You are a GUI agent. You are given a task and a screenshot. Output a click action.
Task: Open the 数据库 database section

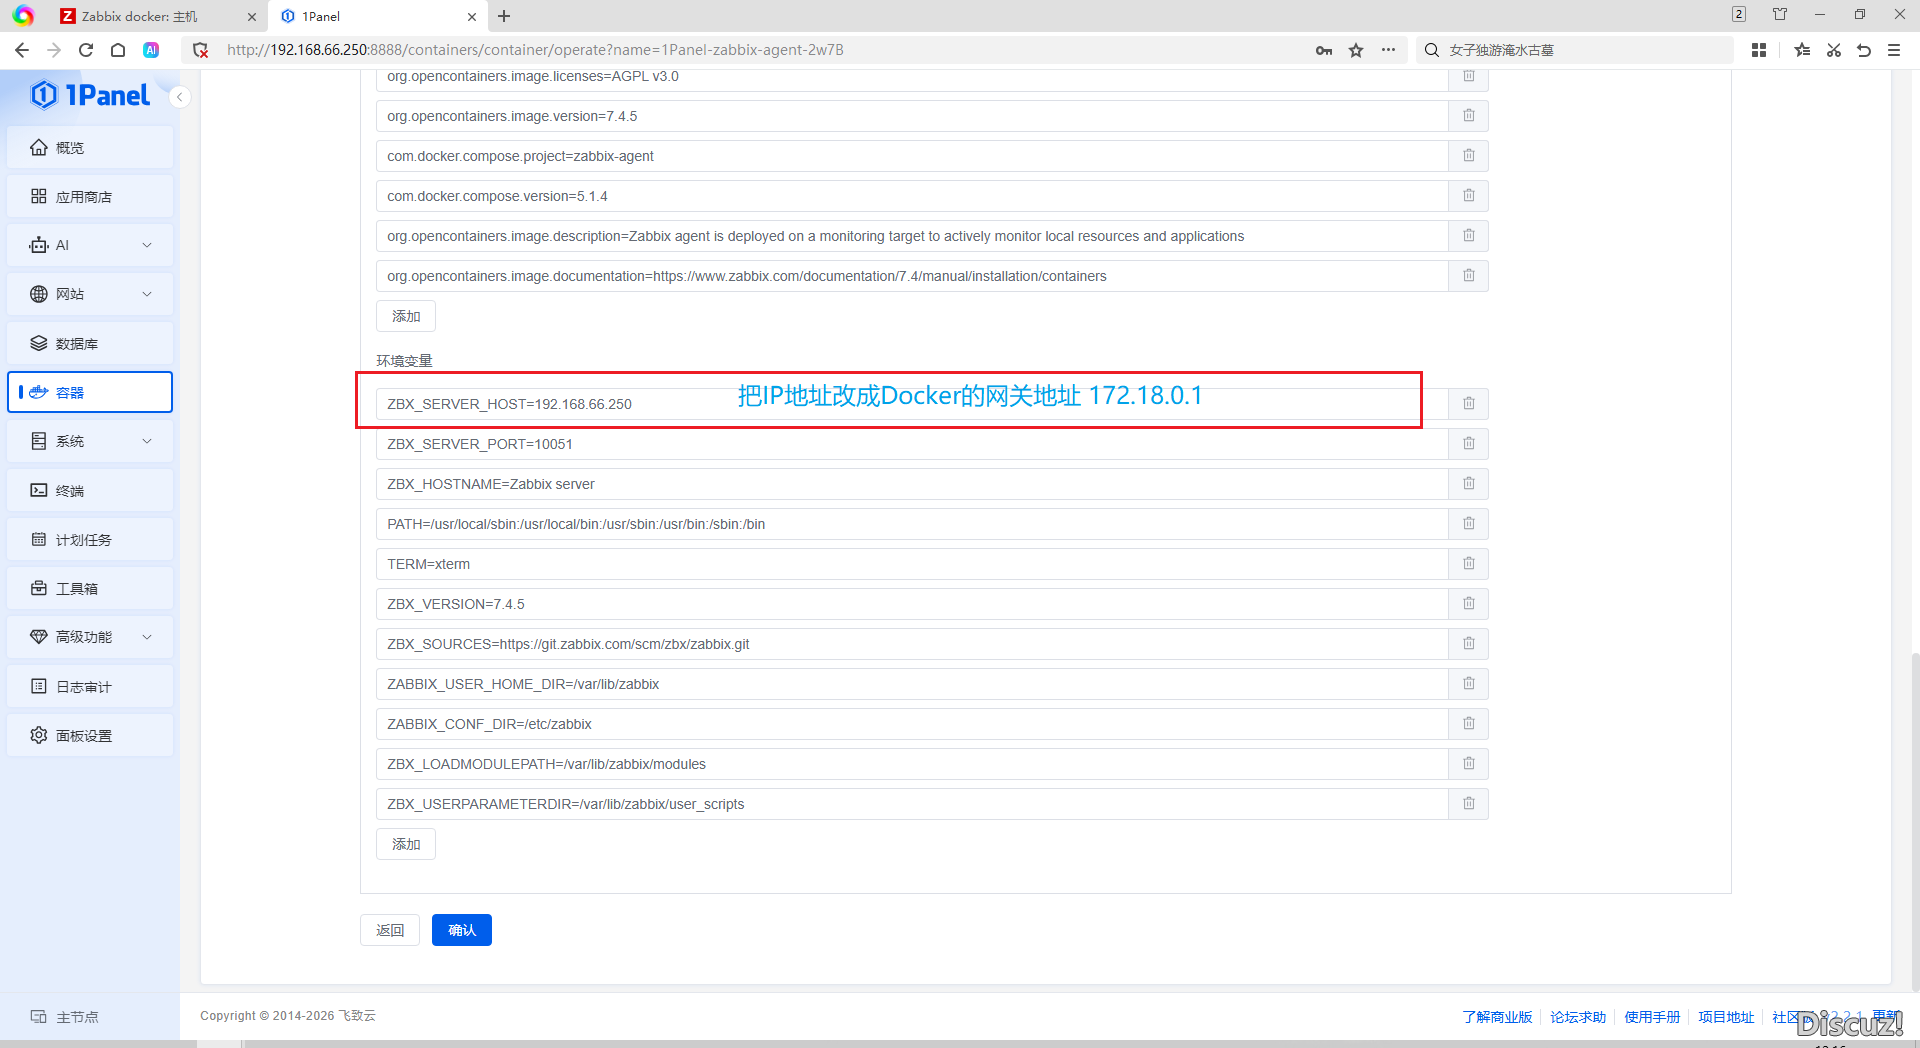coord(90,343)
